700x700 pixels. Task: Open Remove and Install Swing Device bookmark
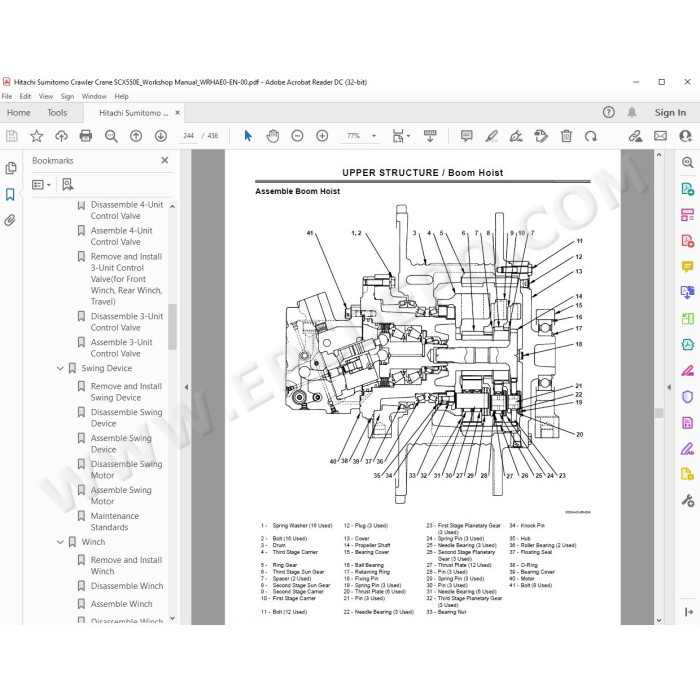(126, 392)
